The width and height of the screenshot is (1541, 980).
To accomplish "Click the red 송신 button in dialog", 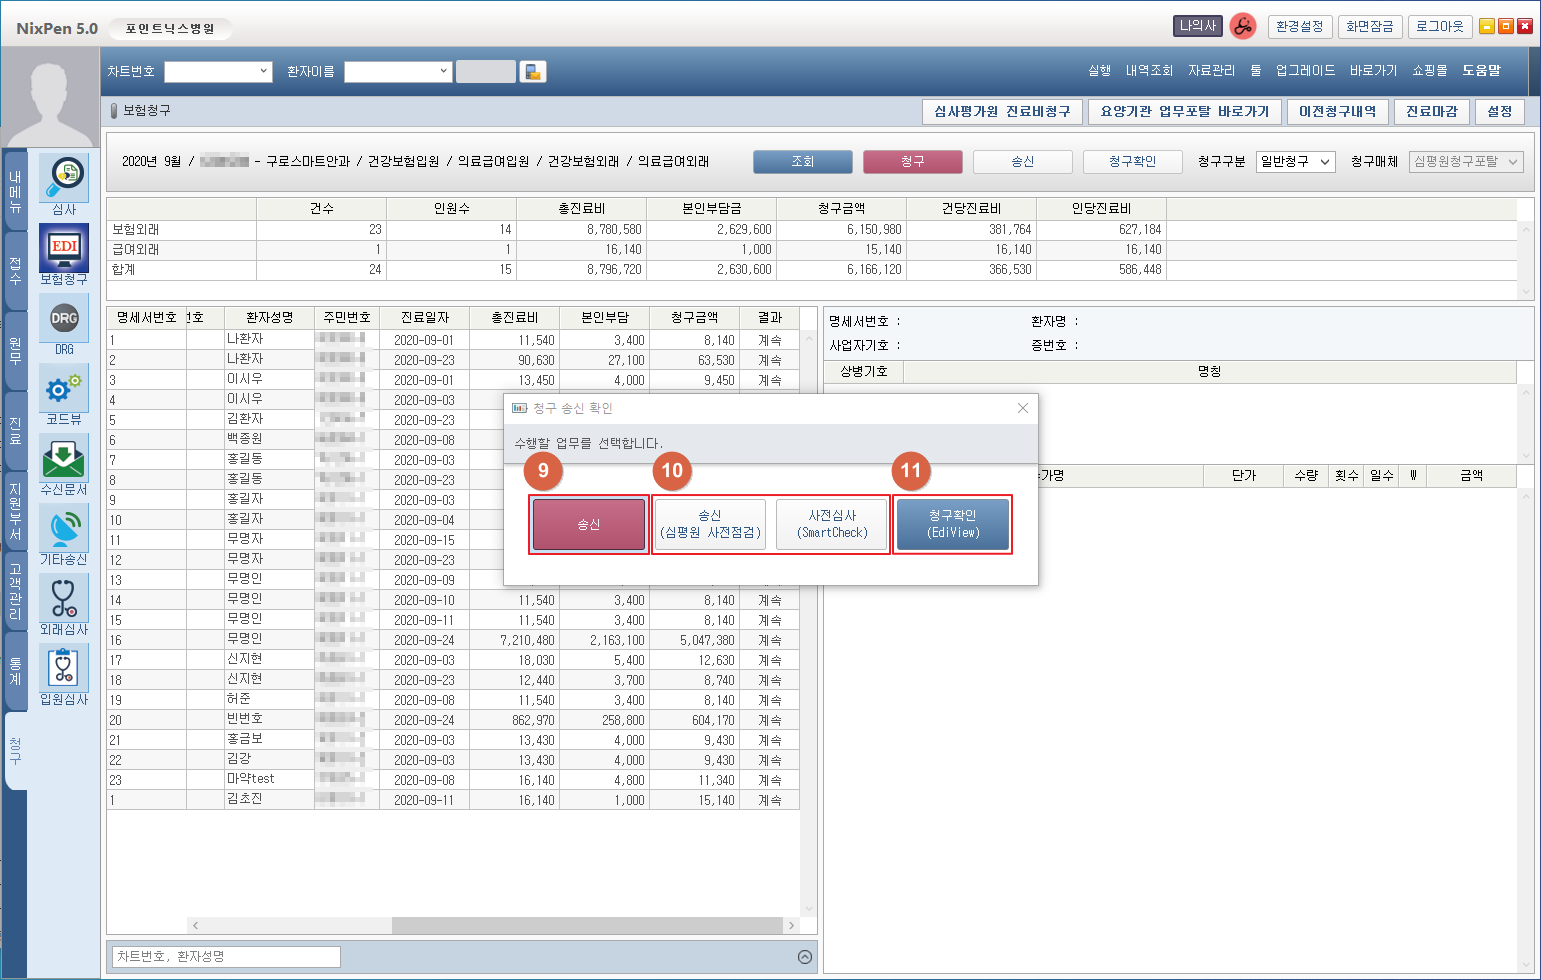I will 589,525.
